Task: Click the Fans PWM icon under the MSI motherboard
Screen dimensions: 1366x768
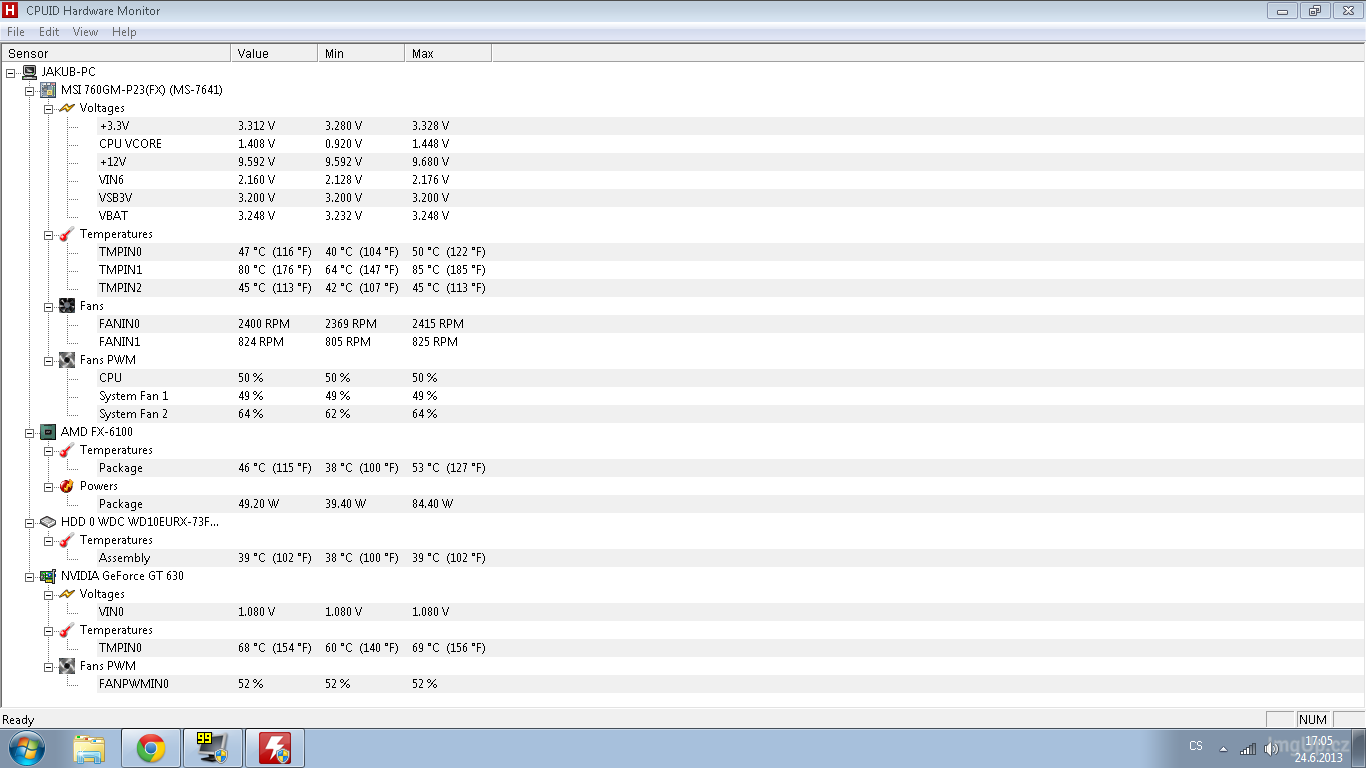Action: click(x=67, y=360)
